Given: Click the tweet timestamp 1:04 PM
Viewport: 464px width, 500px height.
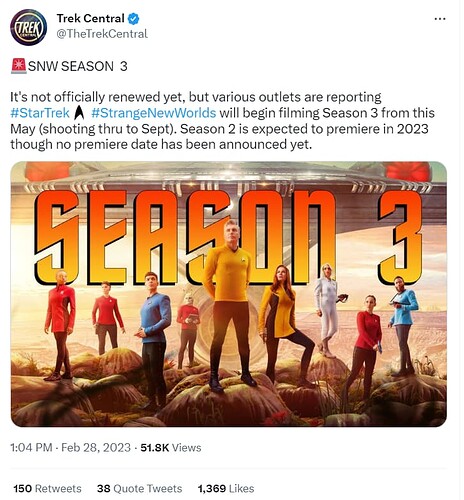Looking at the screenshot, I should pyautogui.click(x=31, y=447).
